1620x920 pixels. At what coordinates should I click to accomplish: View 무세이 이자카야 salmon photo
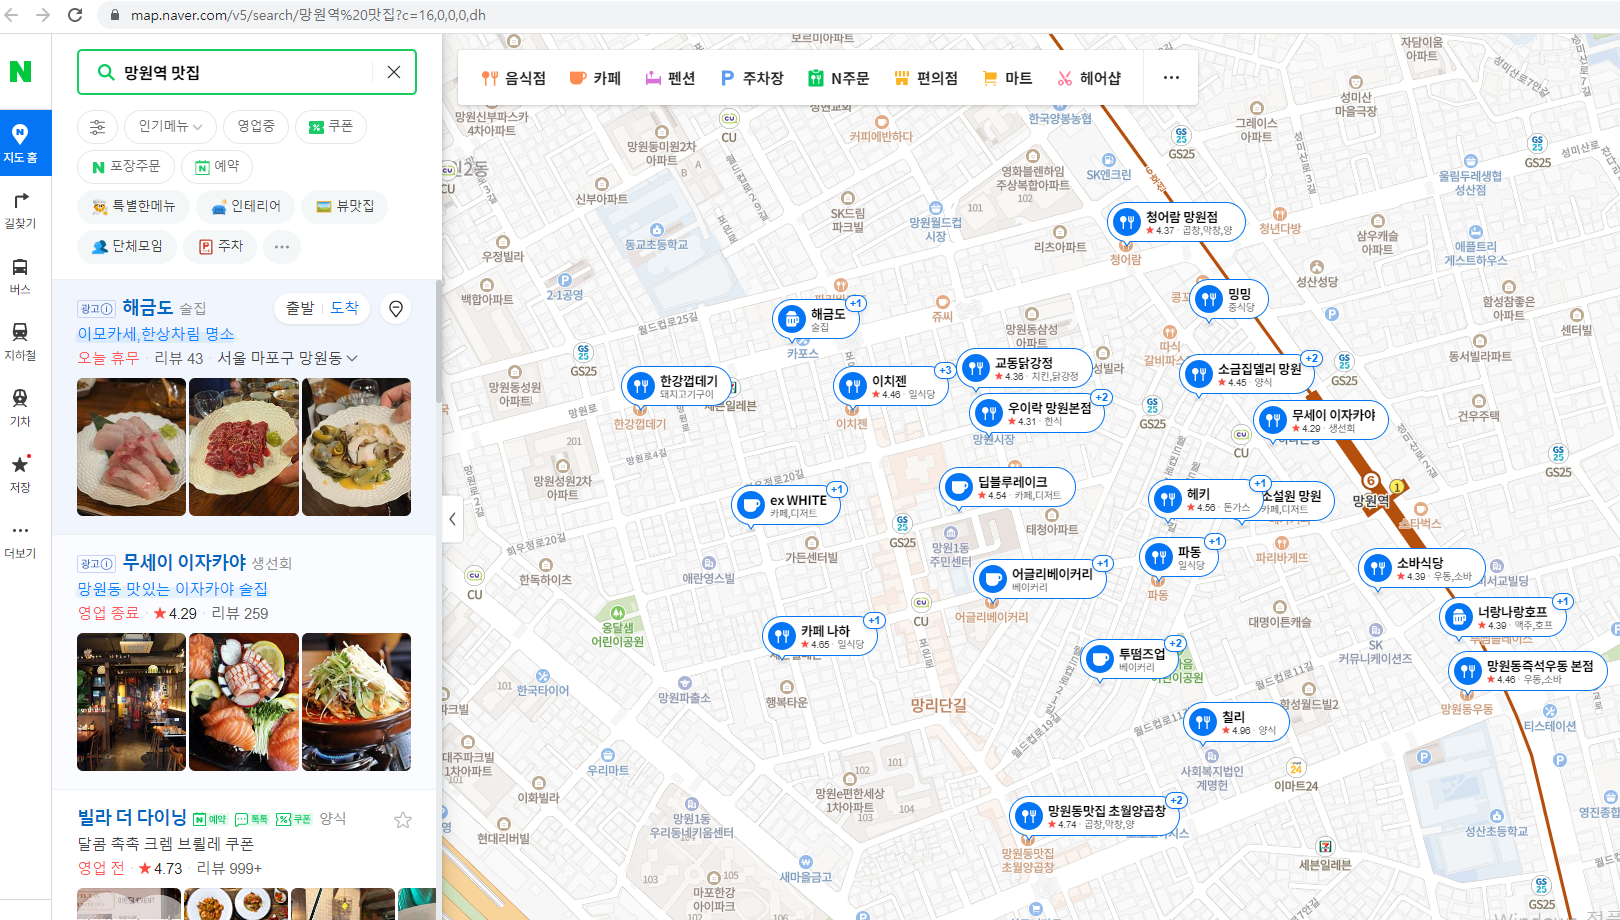pyautogui.click(x=244, y=702)
